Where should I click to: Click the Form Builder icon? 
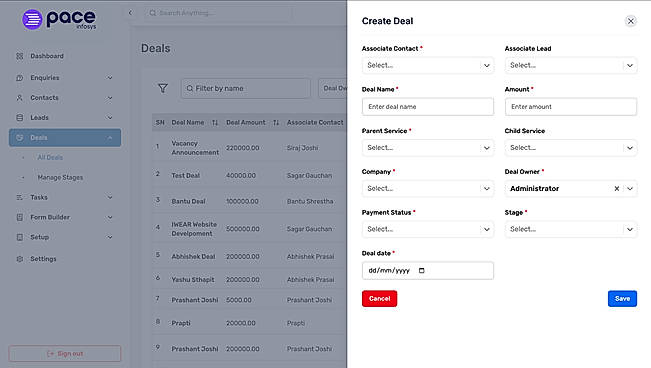point(20,217)
